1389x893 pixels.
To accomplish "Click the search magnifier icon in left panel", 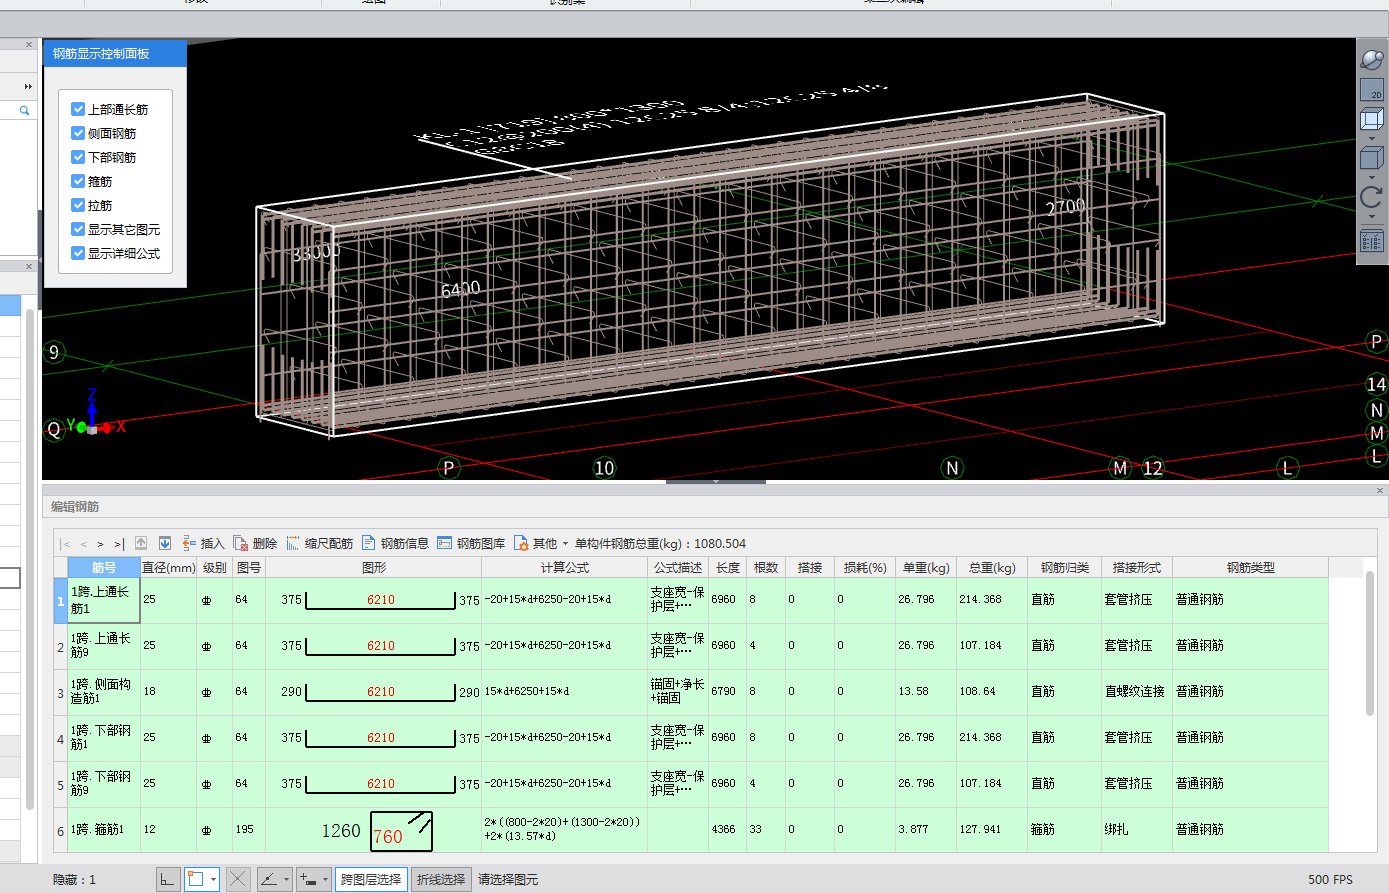I will 25,111.
